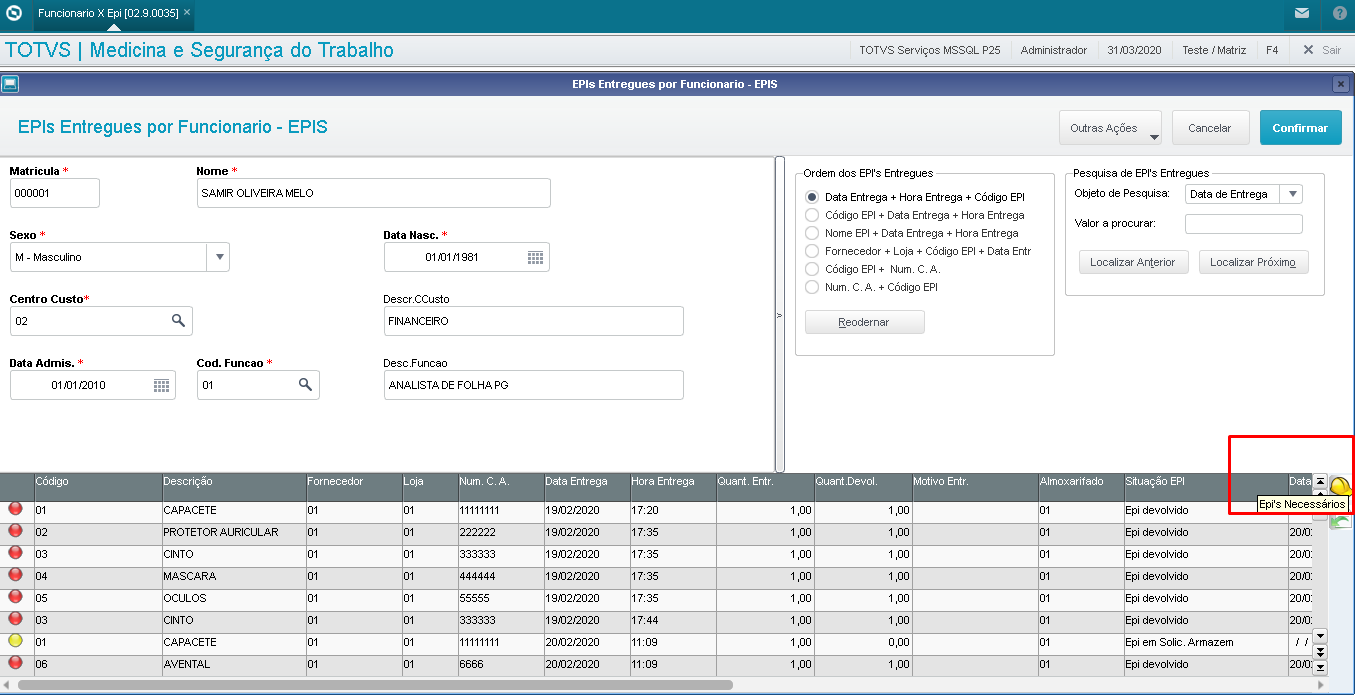Close the Funcionario X Epi tab
Screen dimensions: 1355x696
(x=187, y=14)
